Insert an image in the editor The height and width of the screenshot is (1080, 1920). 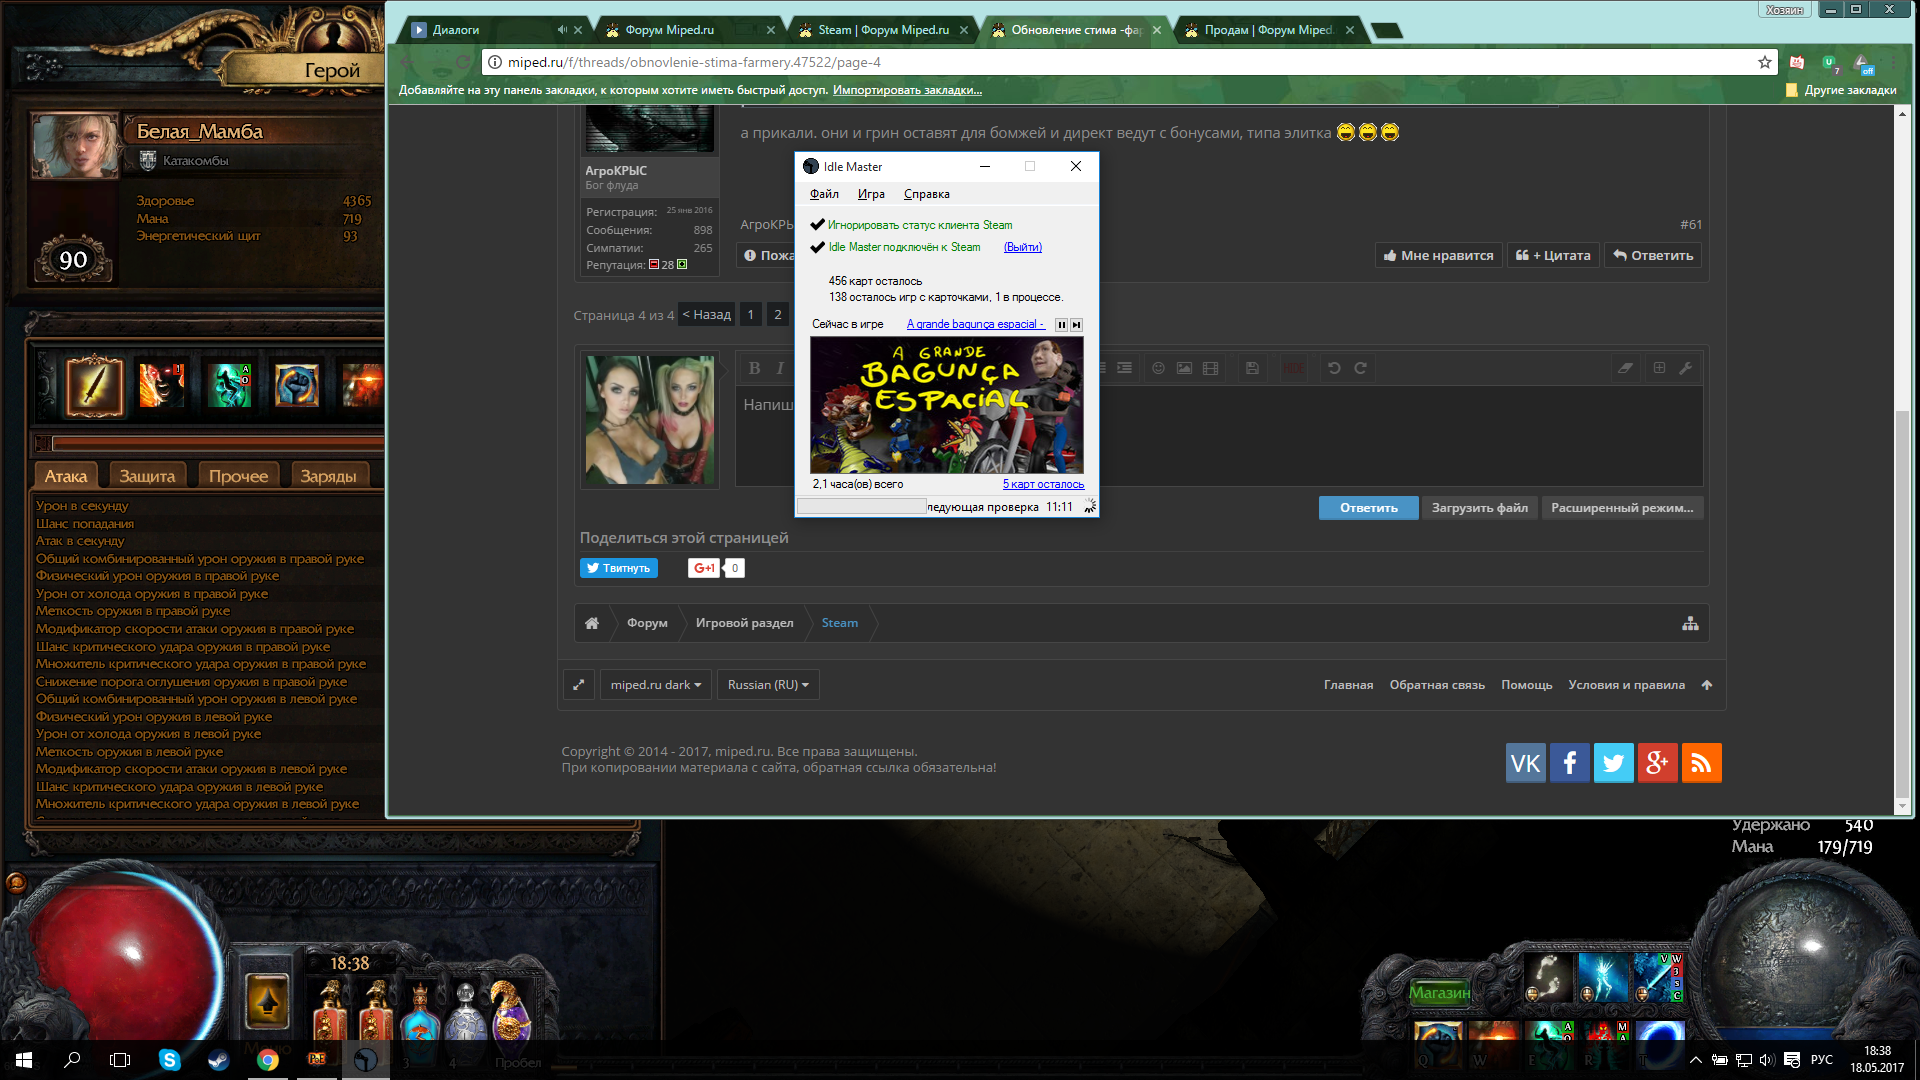1184,368
